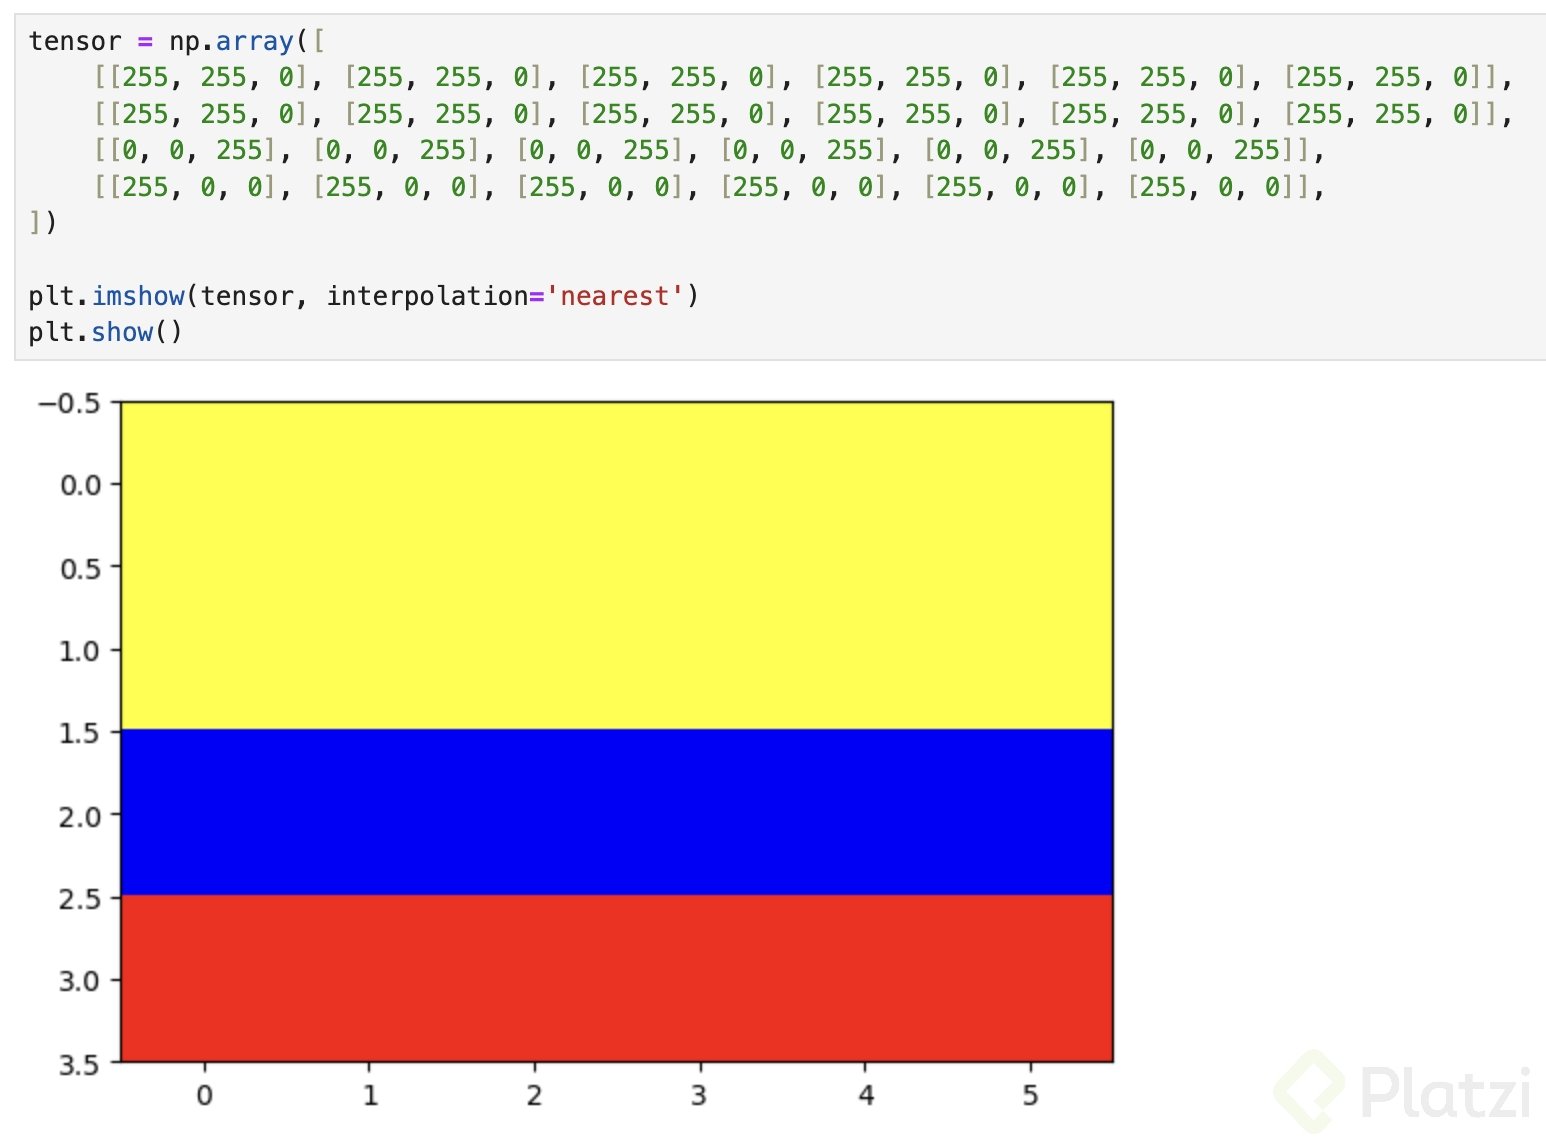Click the plt.imshow code line
Screen dimensions: 1546x1146
[363, 296]
